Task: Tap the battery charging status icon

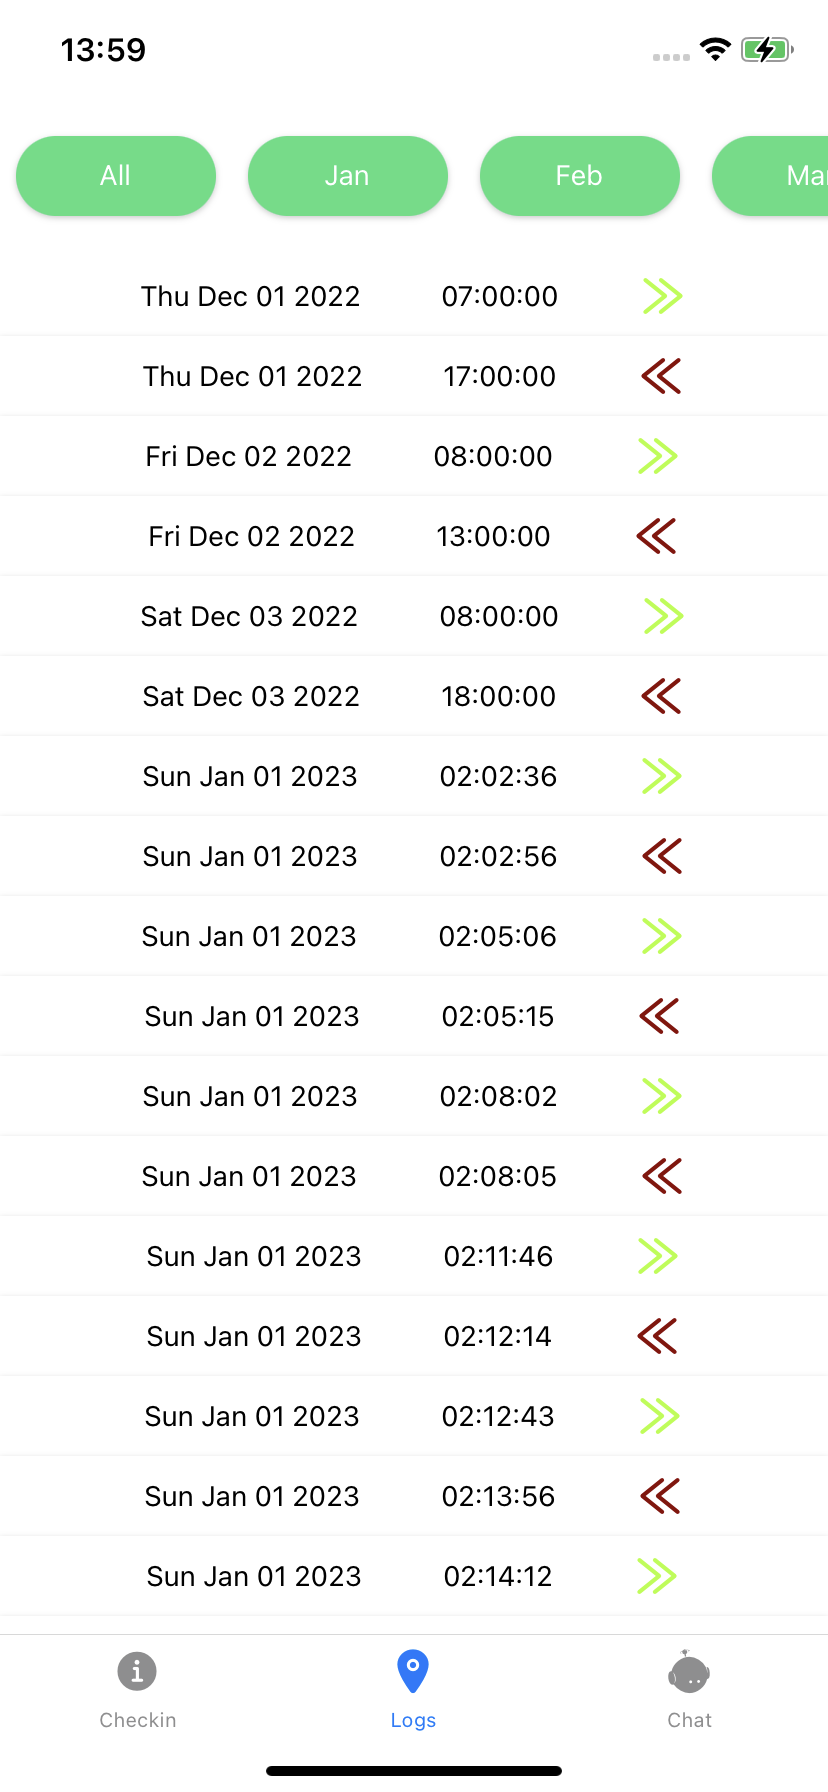Action: tap(767, 49)
